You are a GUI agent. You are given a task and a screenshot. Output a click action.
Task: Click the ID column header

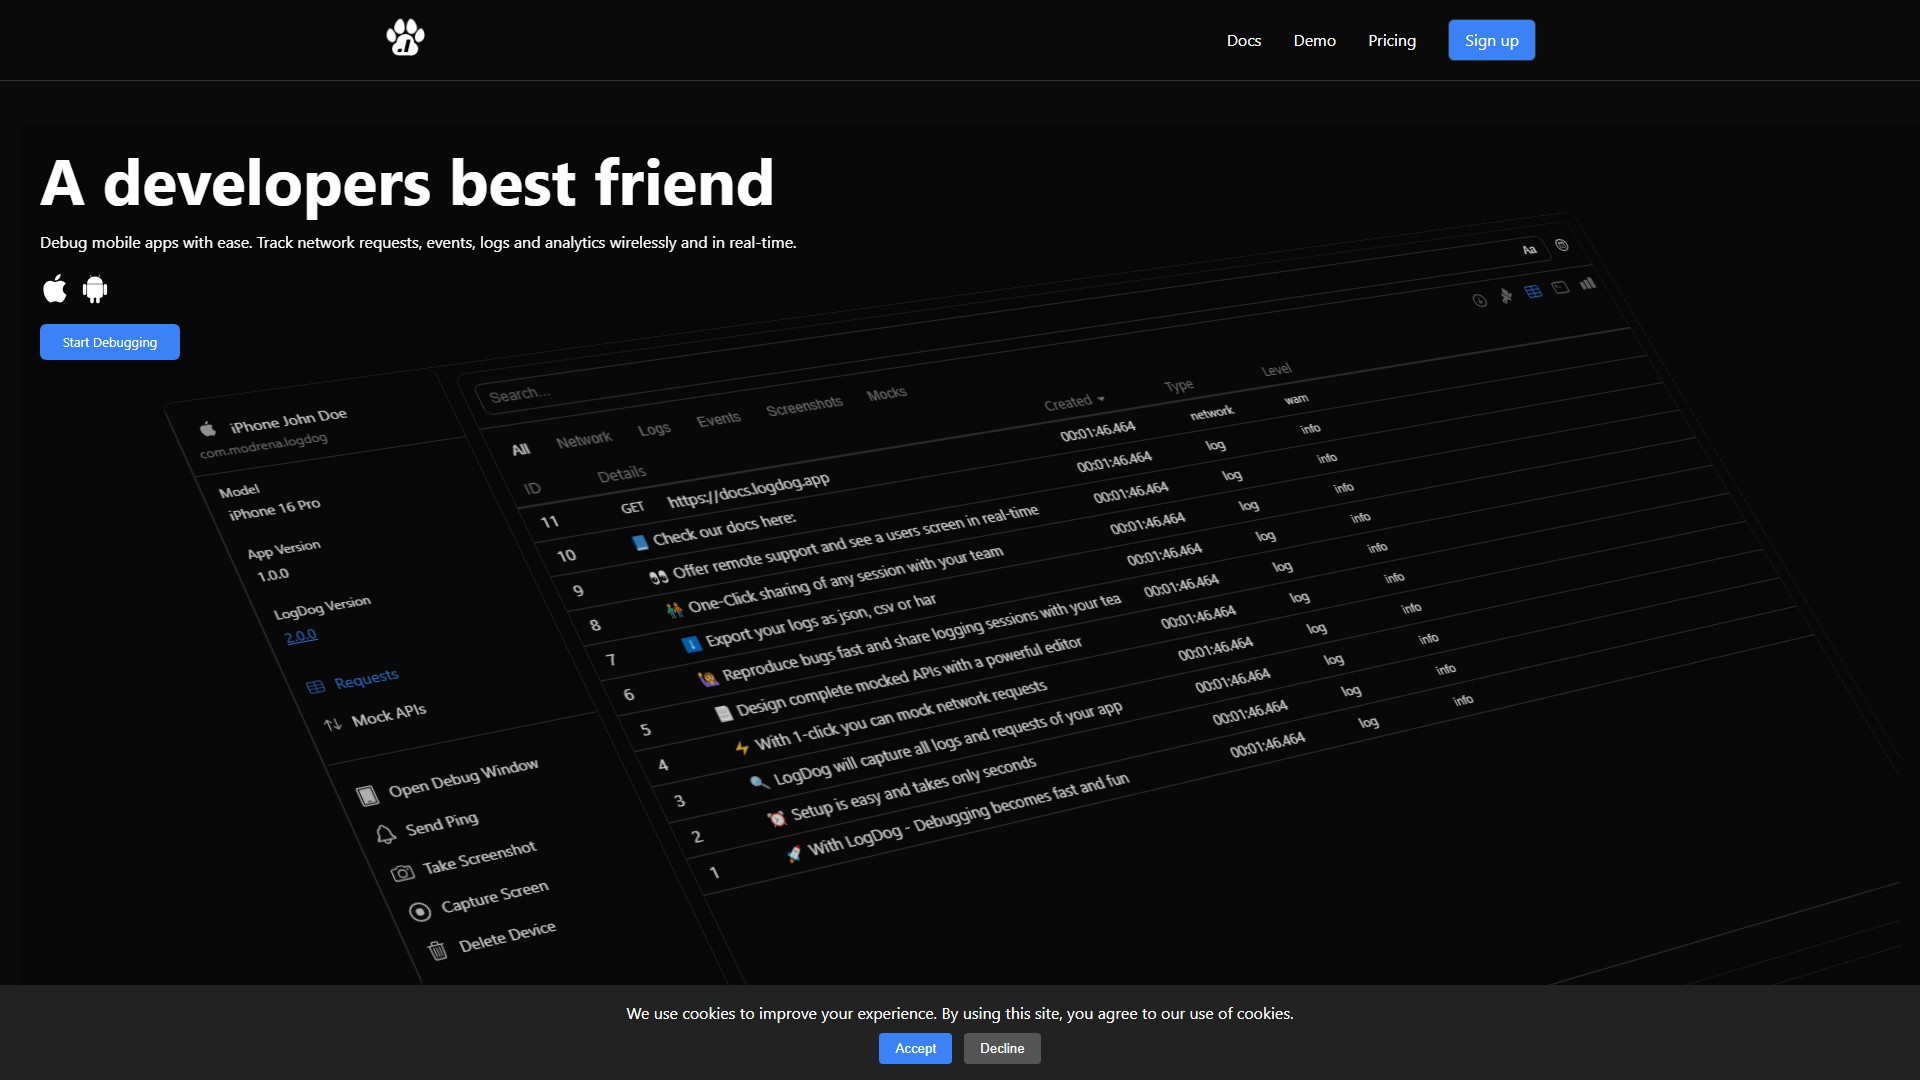pyautogui.click(x=532, y=489)
